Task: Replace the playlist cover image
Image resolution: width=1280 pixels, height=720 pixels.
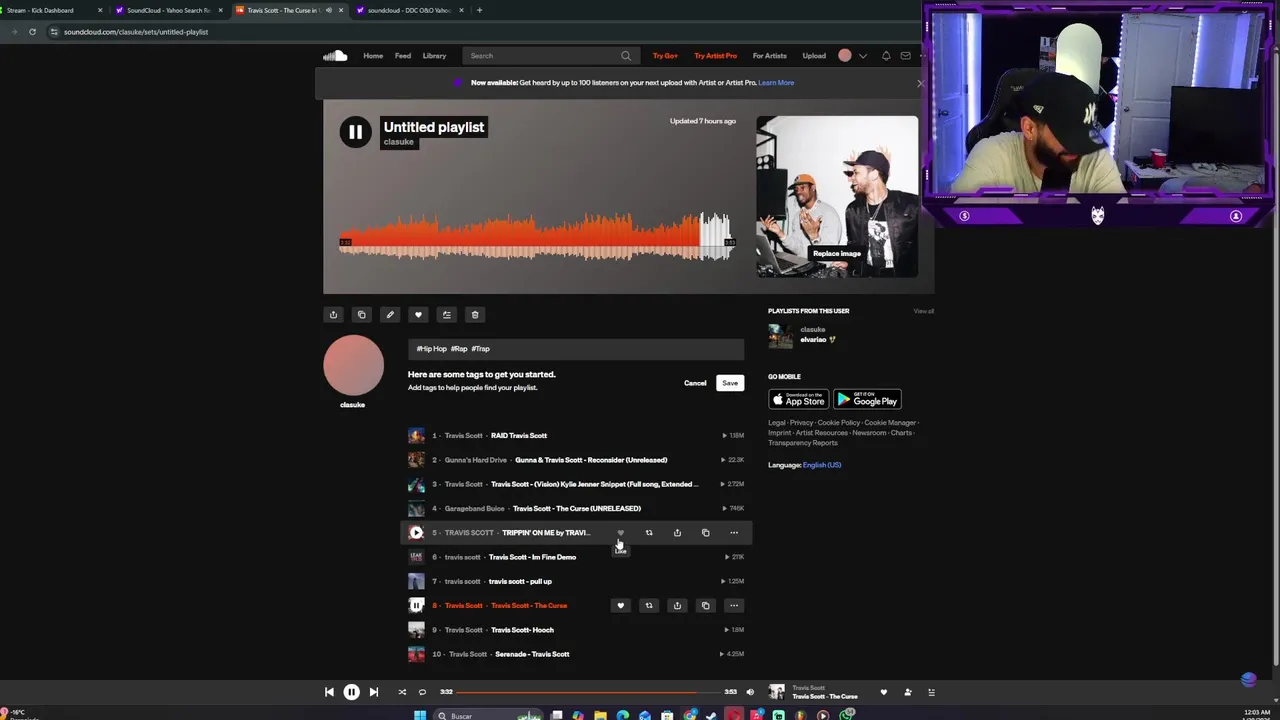Action: [x=837, y=254]
